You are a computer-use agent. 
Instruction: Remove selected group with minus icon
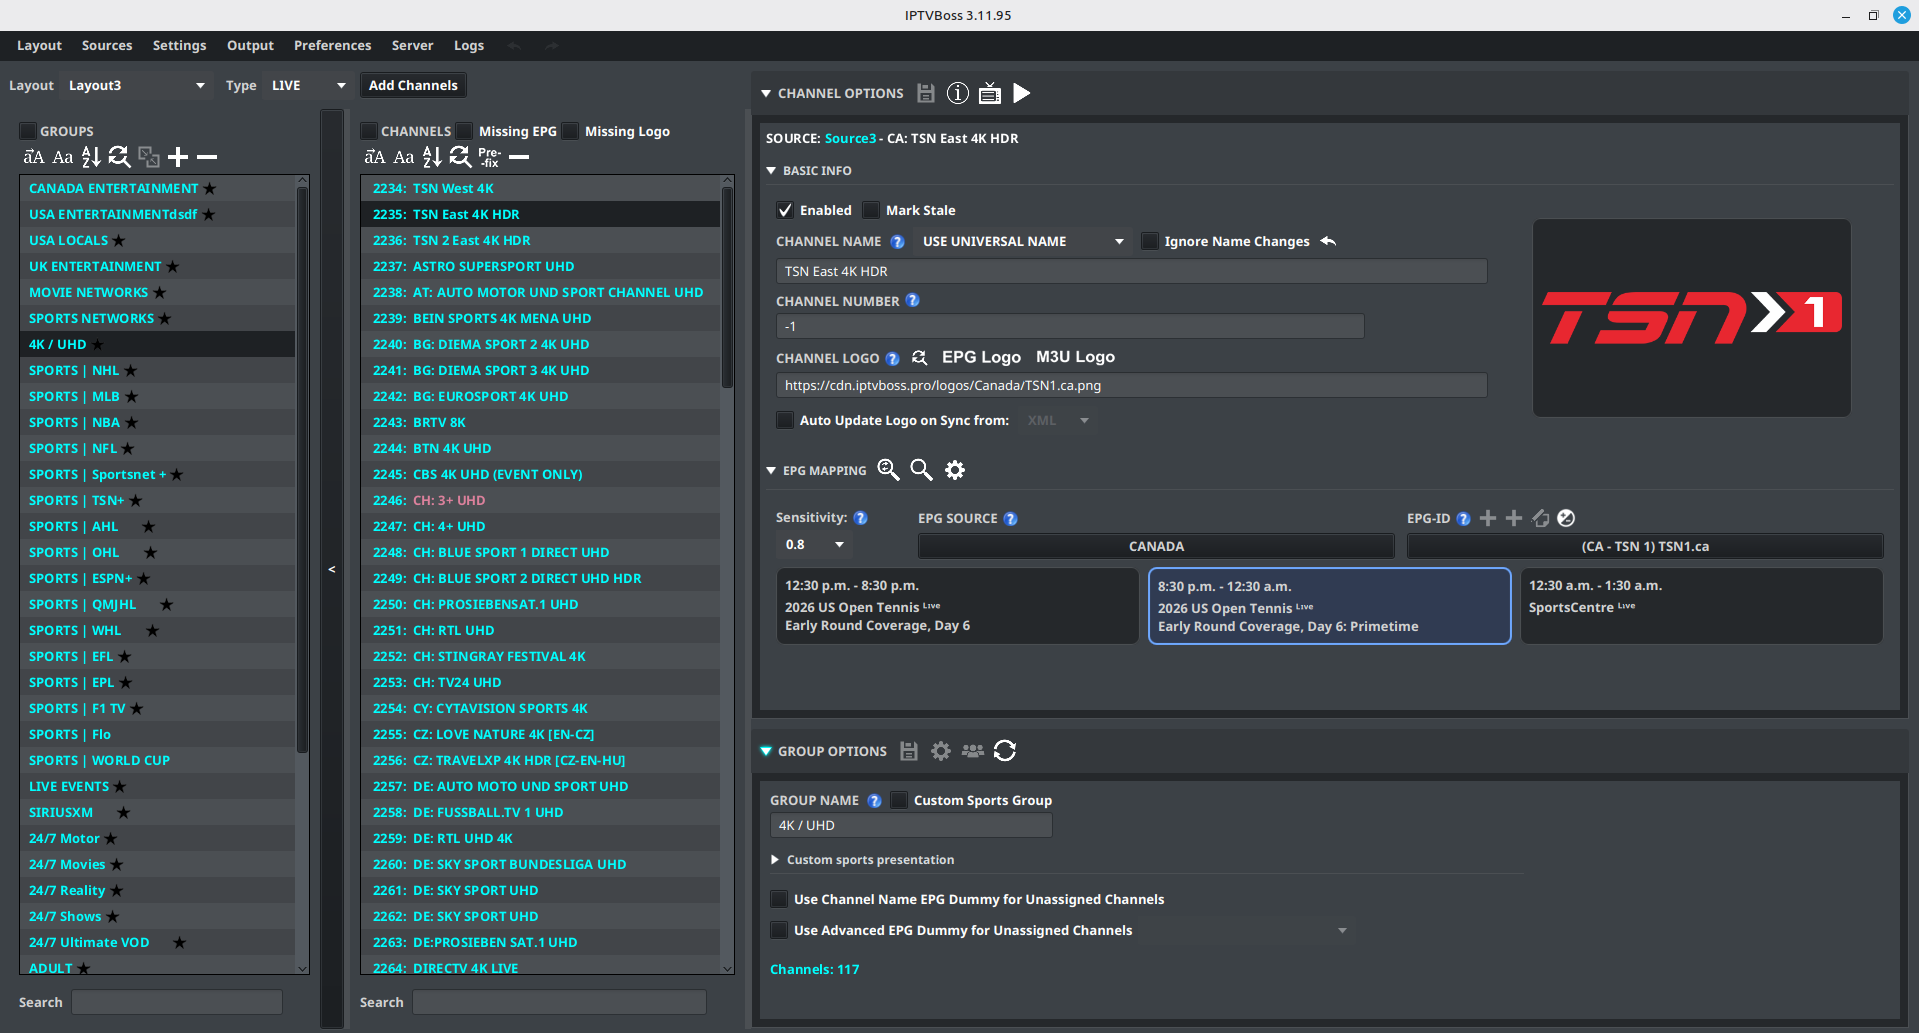[x=207, y=157]
